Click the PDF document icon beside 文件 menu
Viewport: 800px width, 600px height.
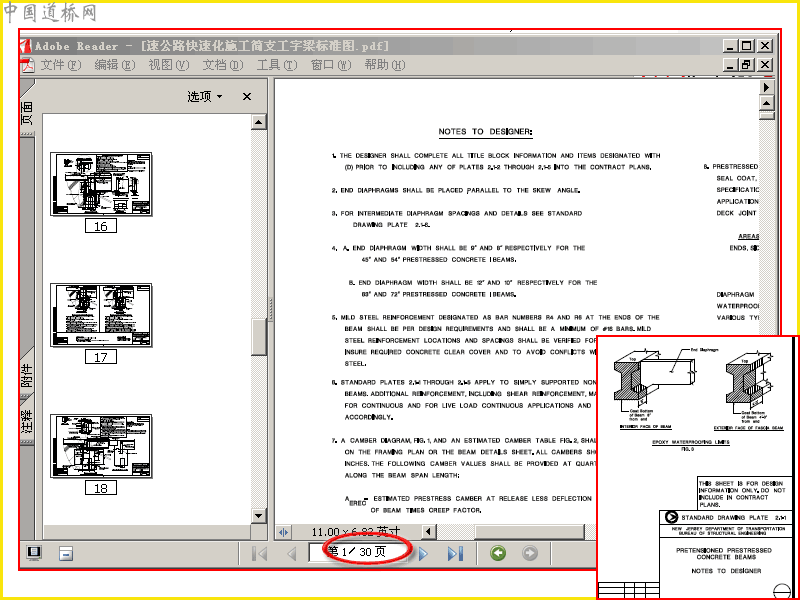pyautogui.click(x=28, y=65)
